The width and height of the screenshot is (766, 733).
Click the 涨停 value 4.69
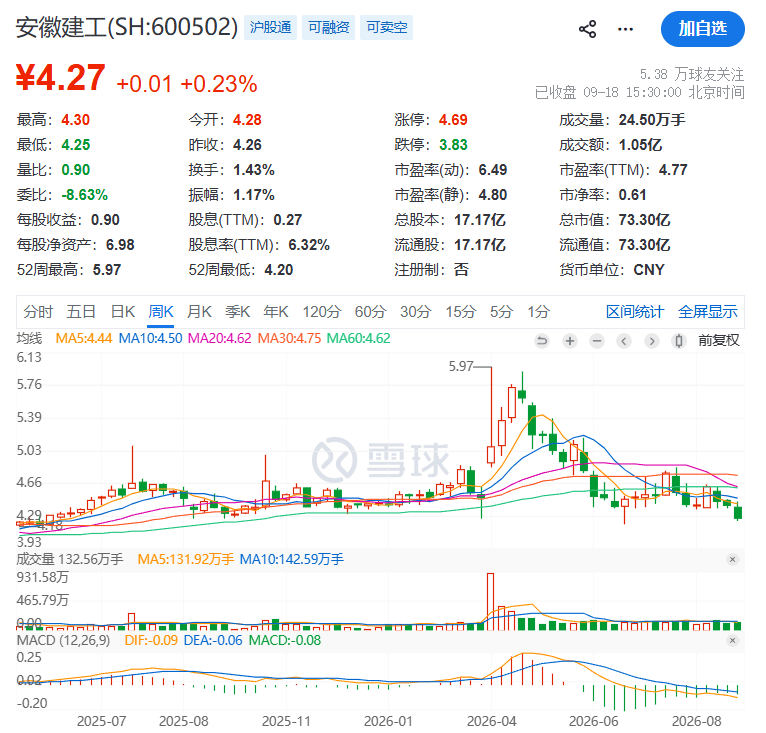(453, 120)
